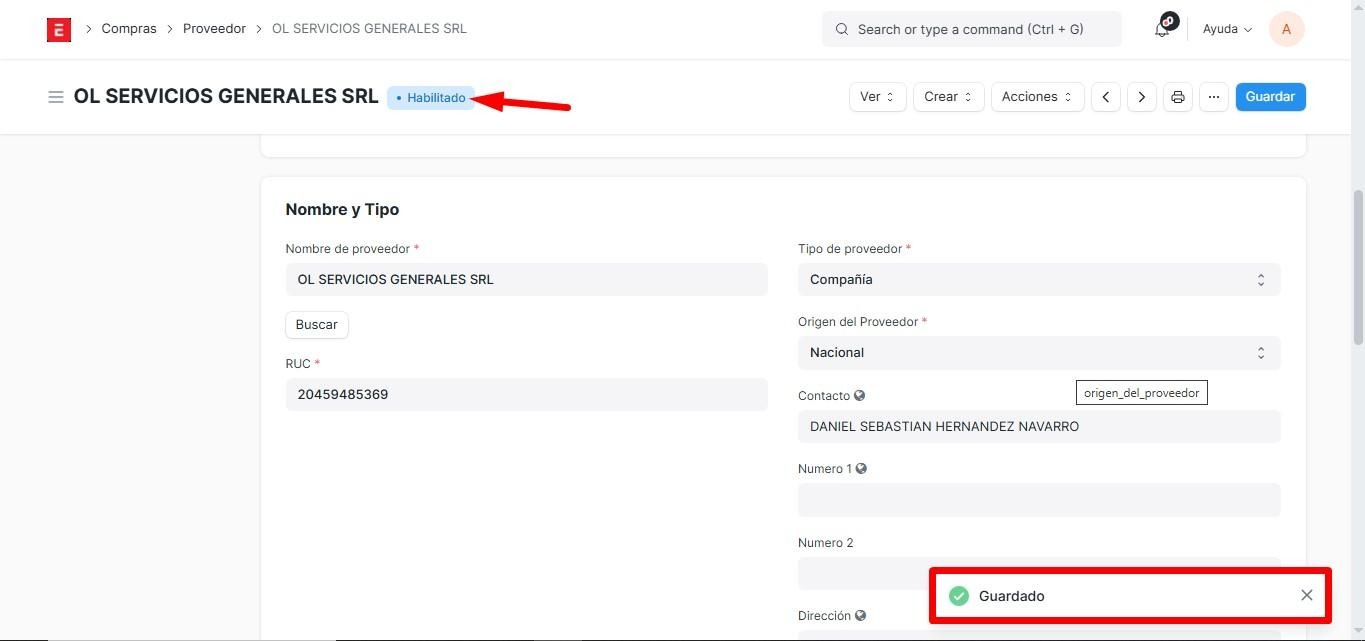
Task: Click the red ERPNext home logo
Action: [59, 30]
